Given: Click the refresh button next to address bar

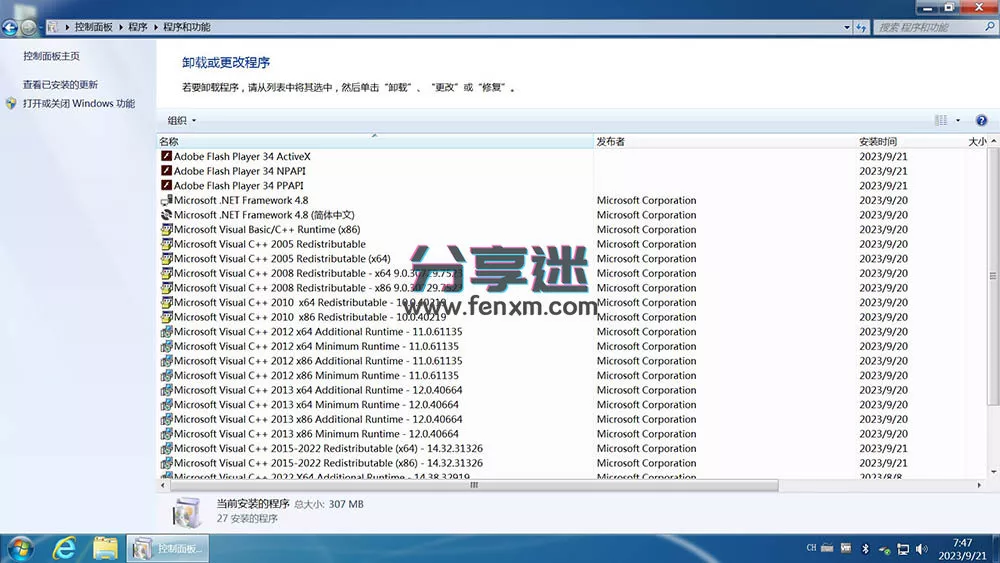Looking at the screenshot, I should [x=862, y=27].
